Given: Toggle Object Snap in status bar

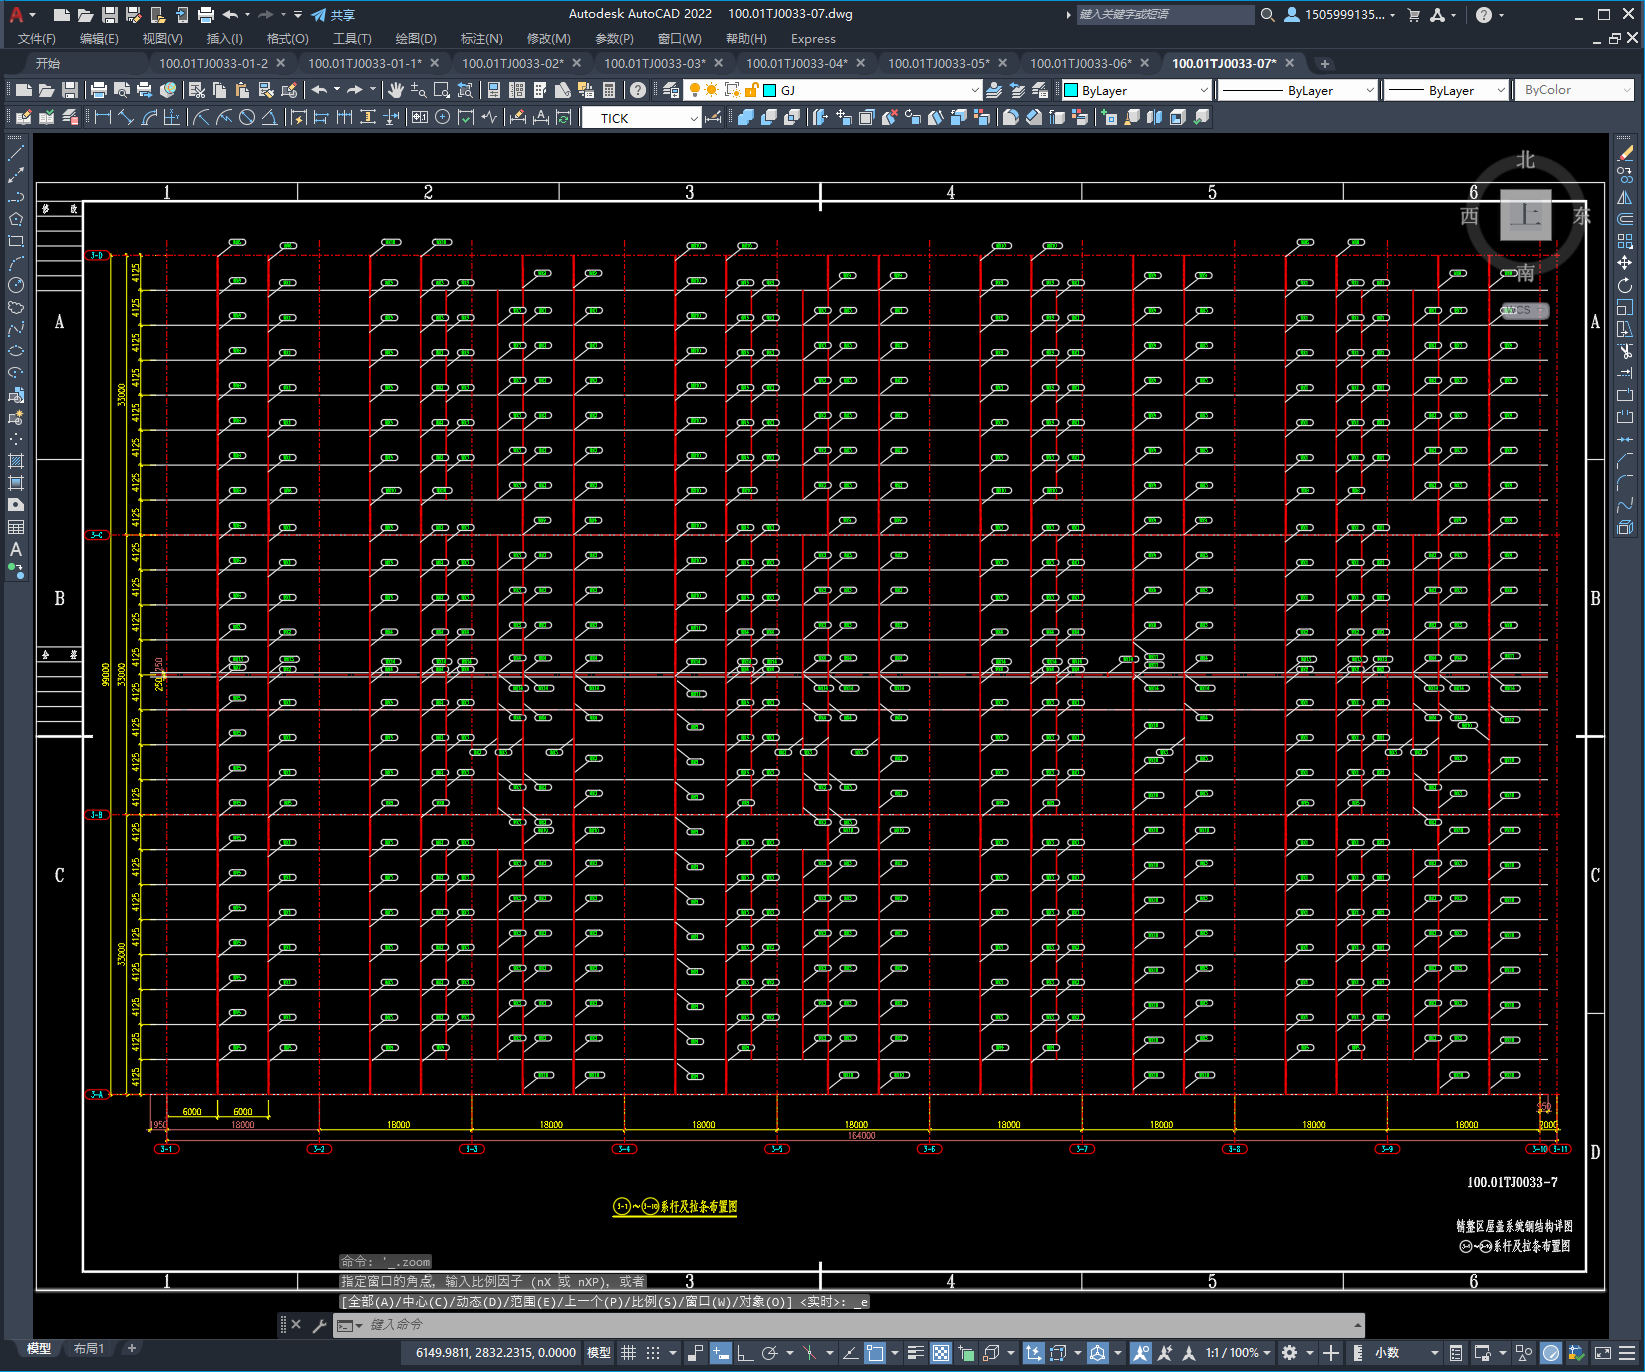Looking at the screenshot, I should (875, 1353).
